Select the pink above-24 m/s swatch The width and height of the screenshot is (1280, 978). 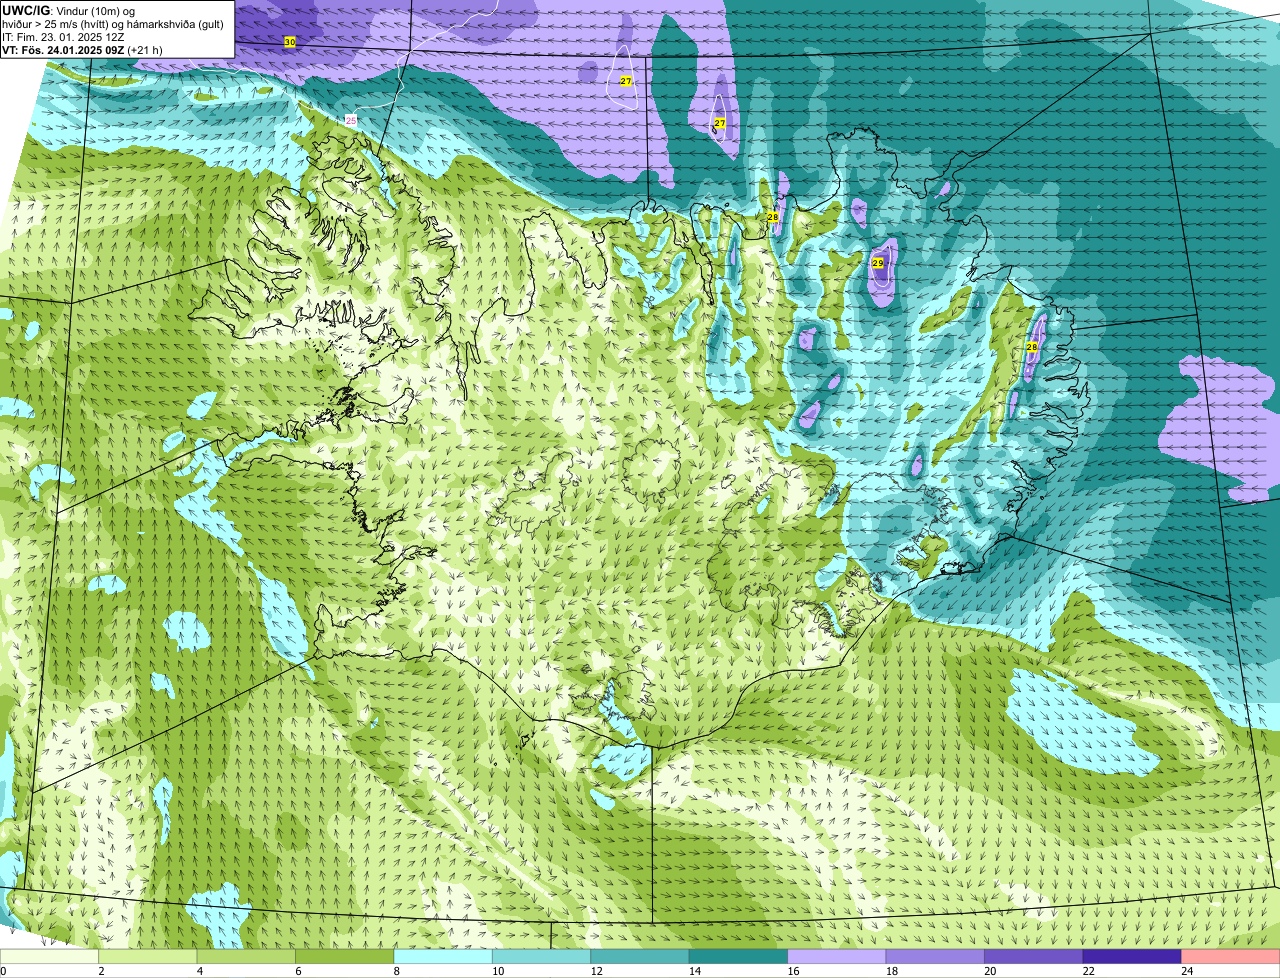pos(1231,956)
